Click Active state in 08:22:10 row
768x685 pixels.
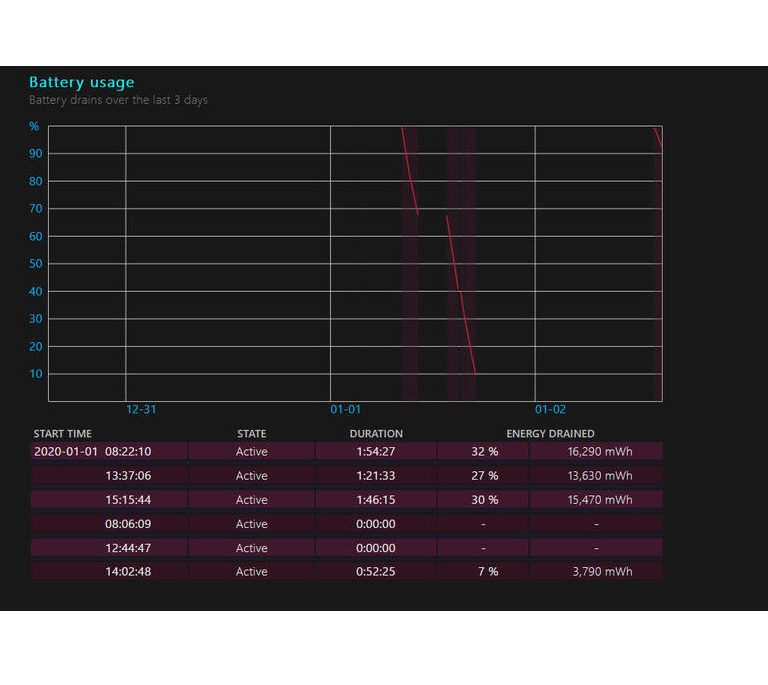(x=251, y=451)
